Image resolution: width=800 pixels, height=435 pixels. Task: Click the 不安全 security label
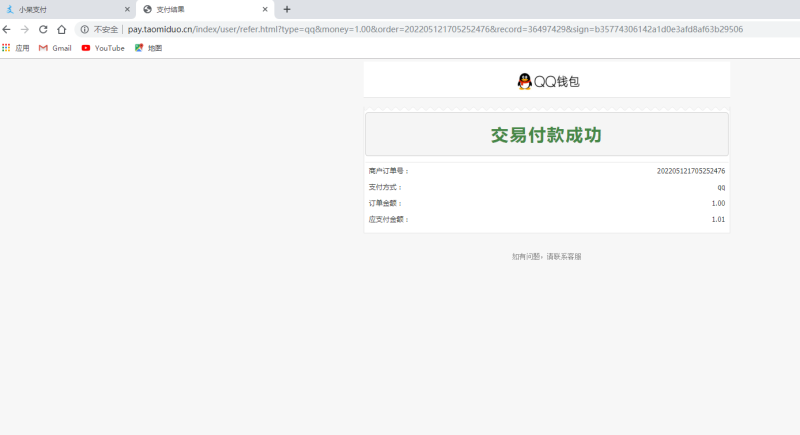click(x=106, y=30)
